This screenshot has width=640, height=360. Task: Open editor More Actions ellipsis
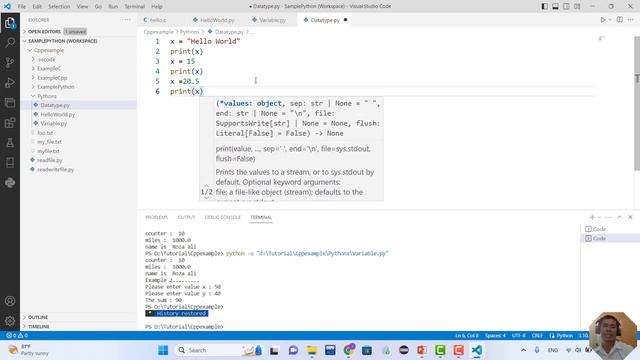[631, 20]
